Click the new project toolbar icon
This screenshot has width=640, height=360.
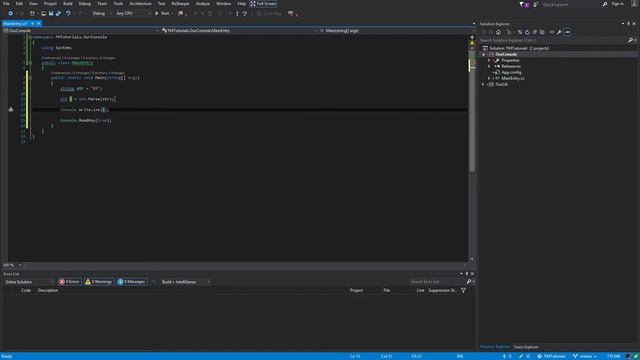32,13
